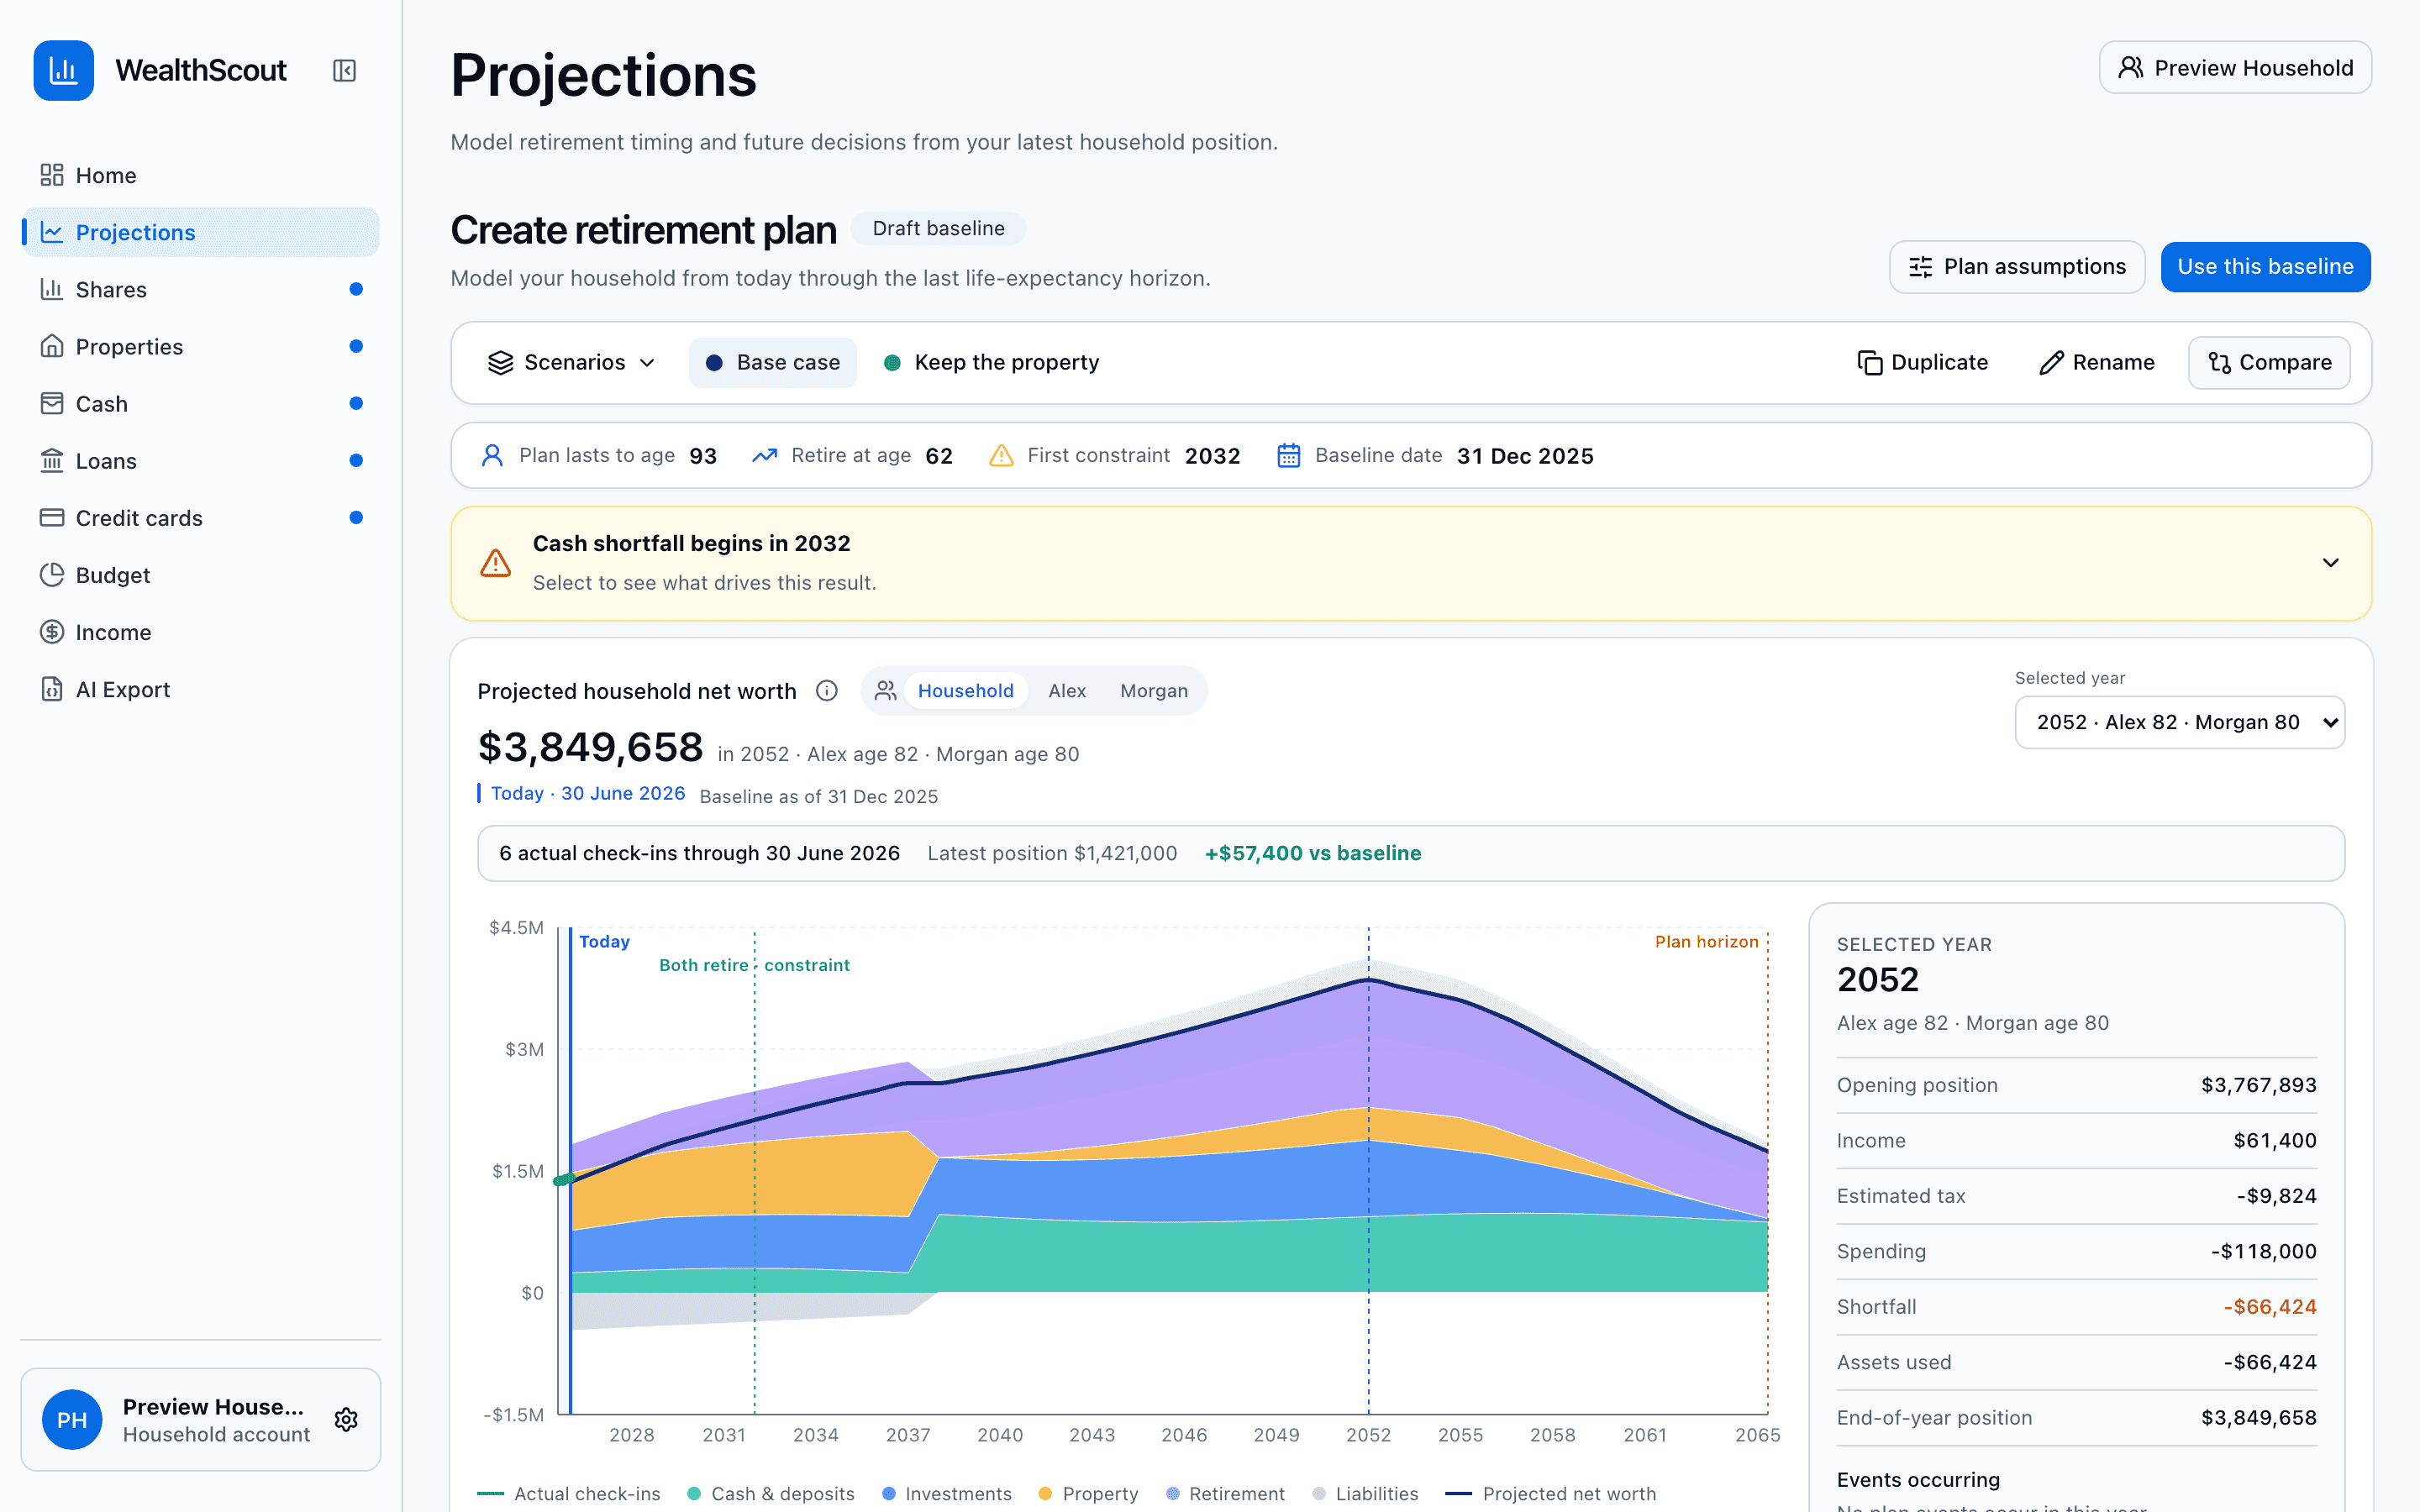Navigate to Budget page

coord(200,575)
